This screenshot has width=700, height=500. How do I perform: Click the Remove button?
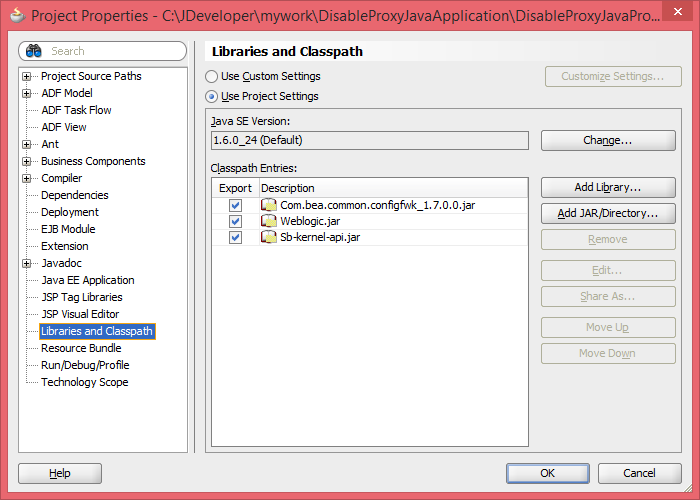(608, 239)
